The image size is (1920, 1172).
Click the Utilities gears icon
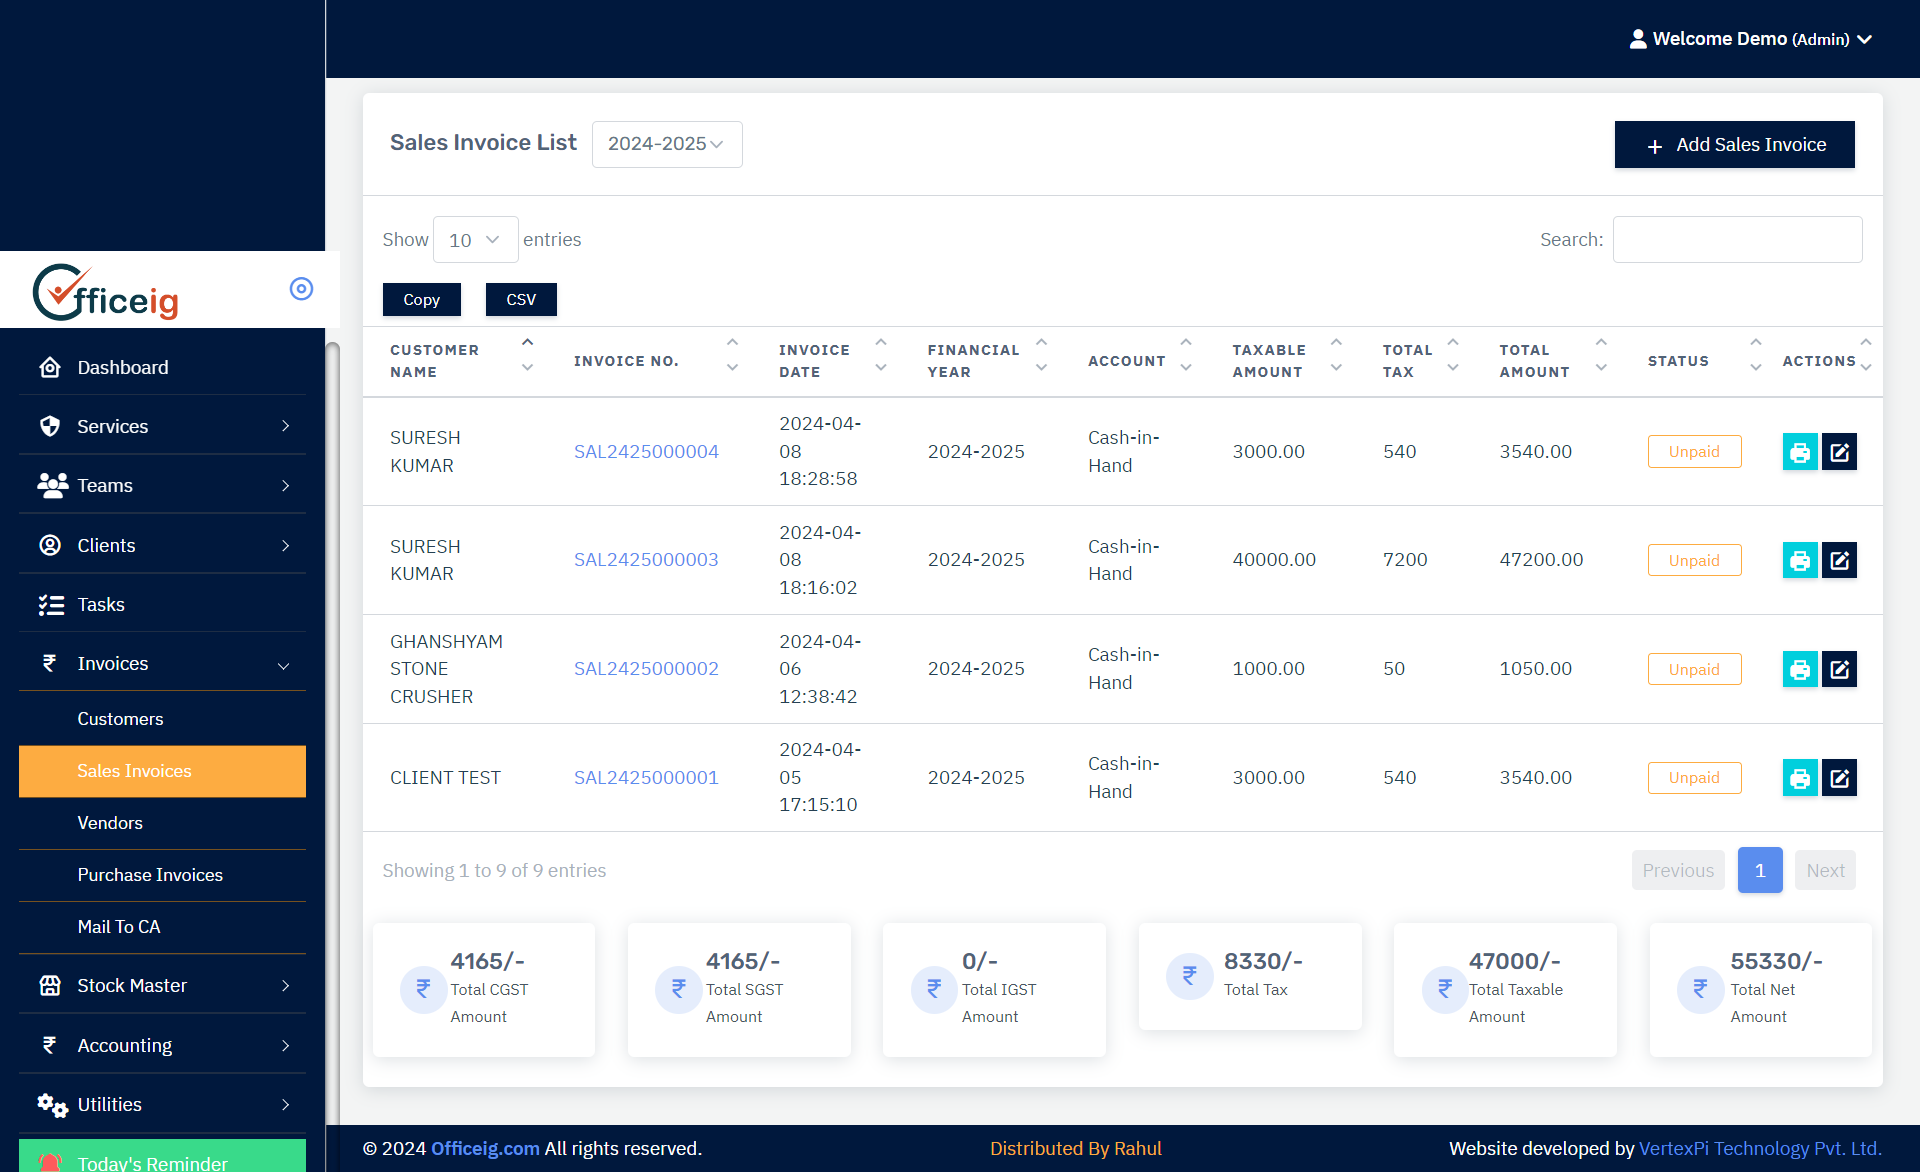(52, 1104)
